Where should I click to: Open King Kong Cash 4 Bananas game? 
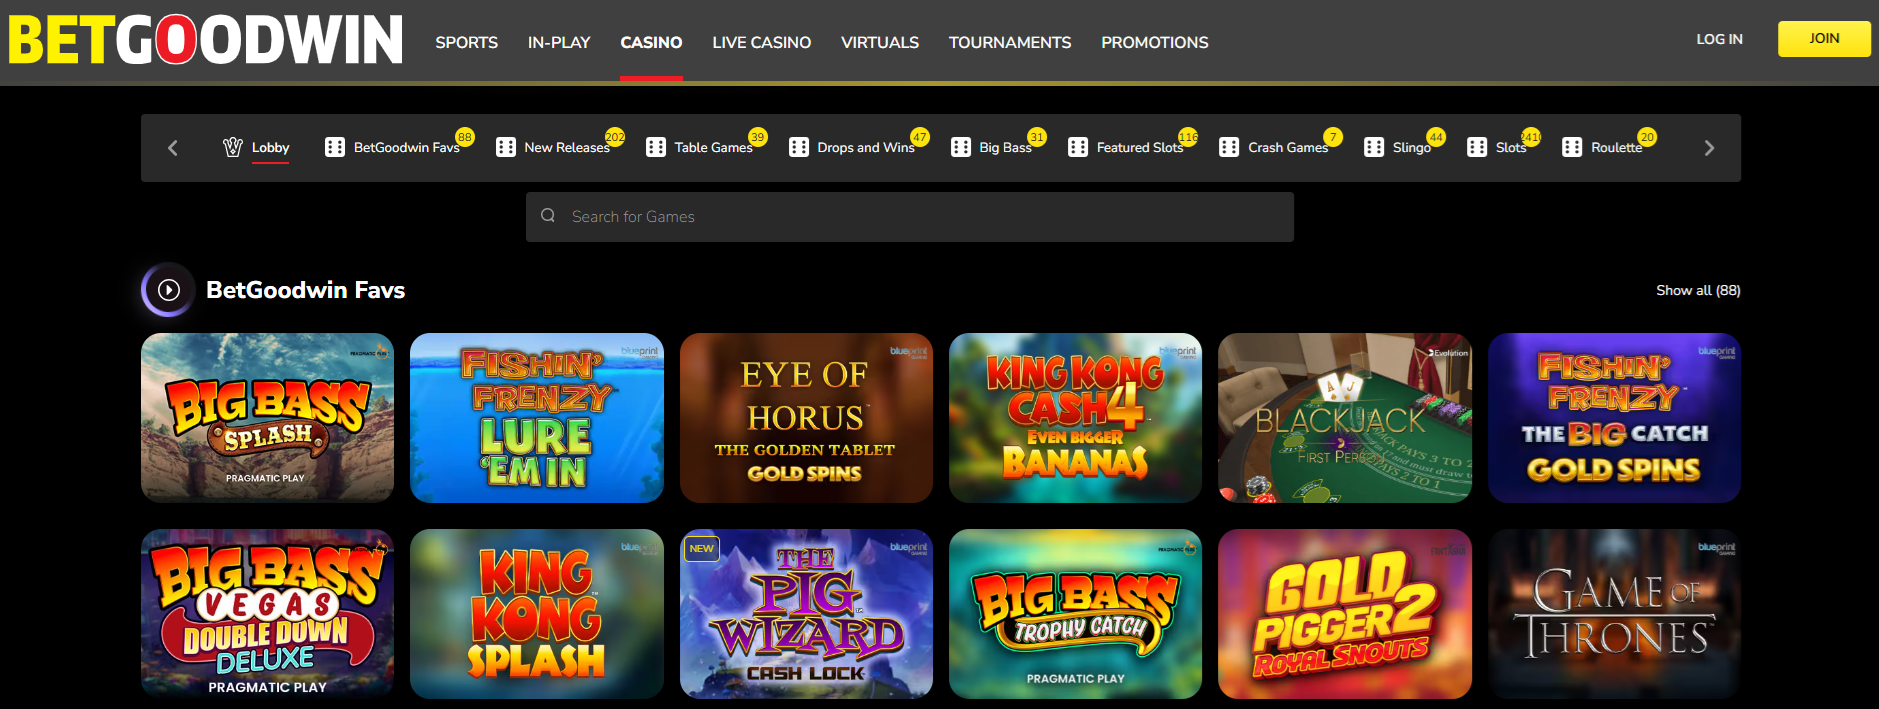tap(1075, 418)
